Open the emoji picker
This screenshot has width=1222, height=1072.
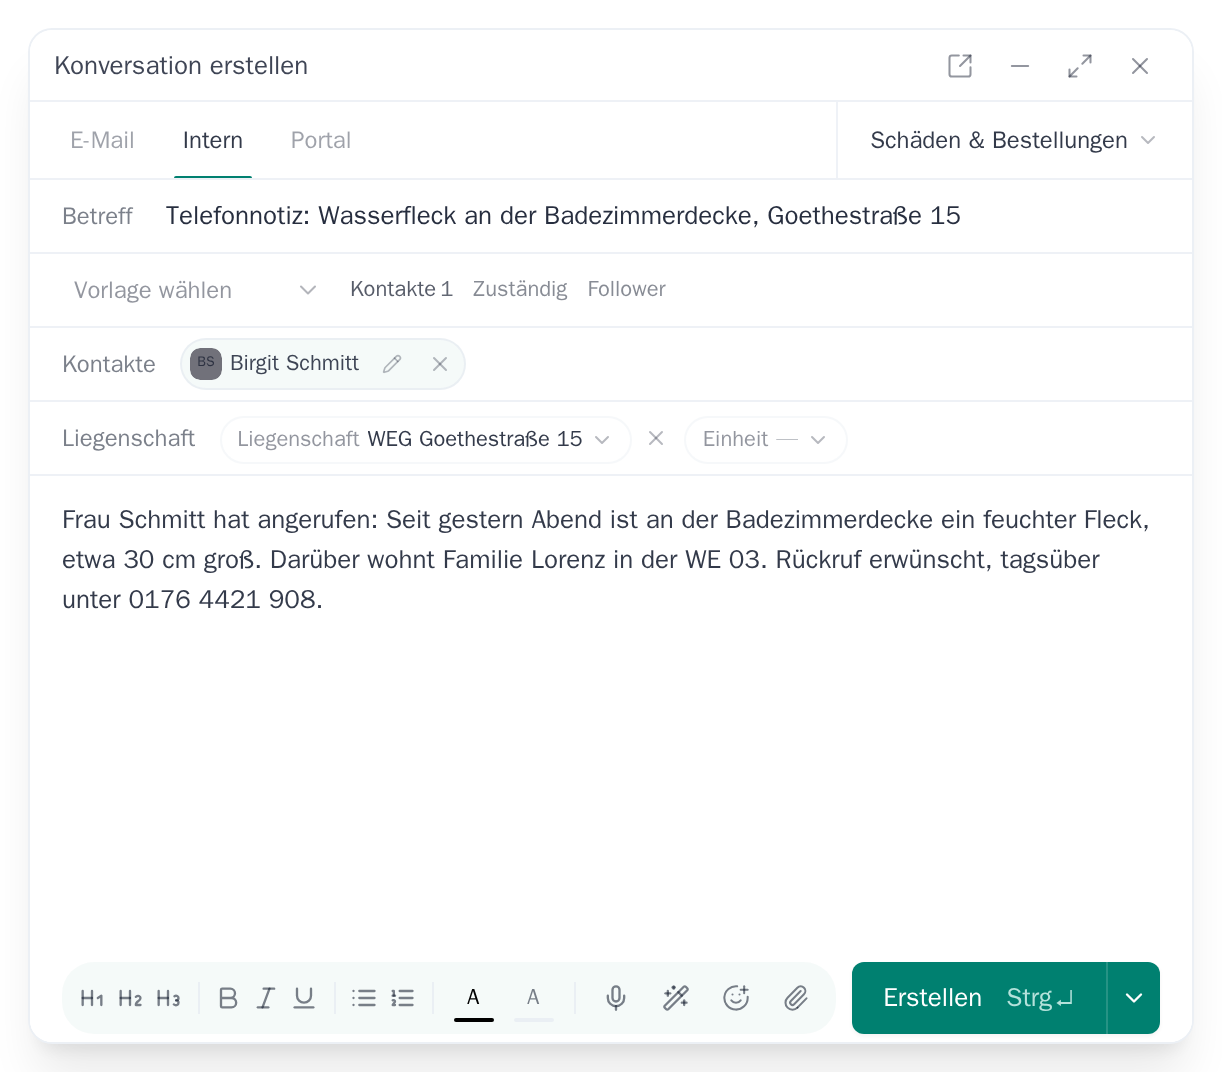pyautogui.click(x=736, y=998)
